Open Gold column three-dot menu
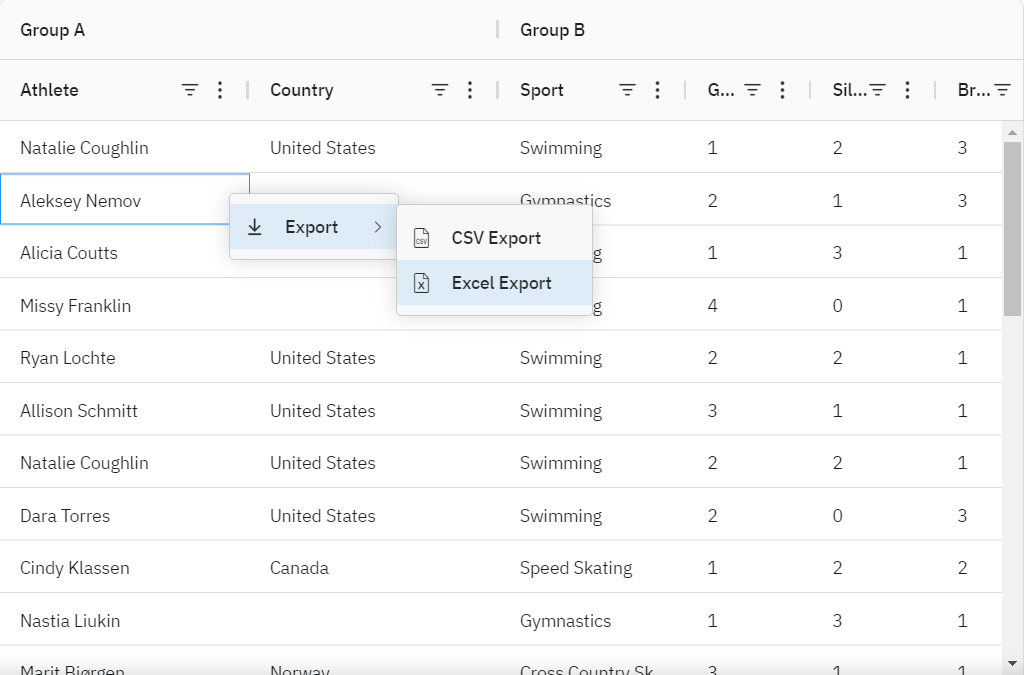1024x675 pixels. (782, 90)
